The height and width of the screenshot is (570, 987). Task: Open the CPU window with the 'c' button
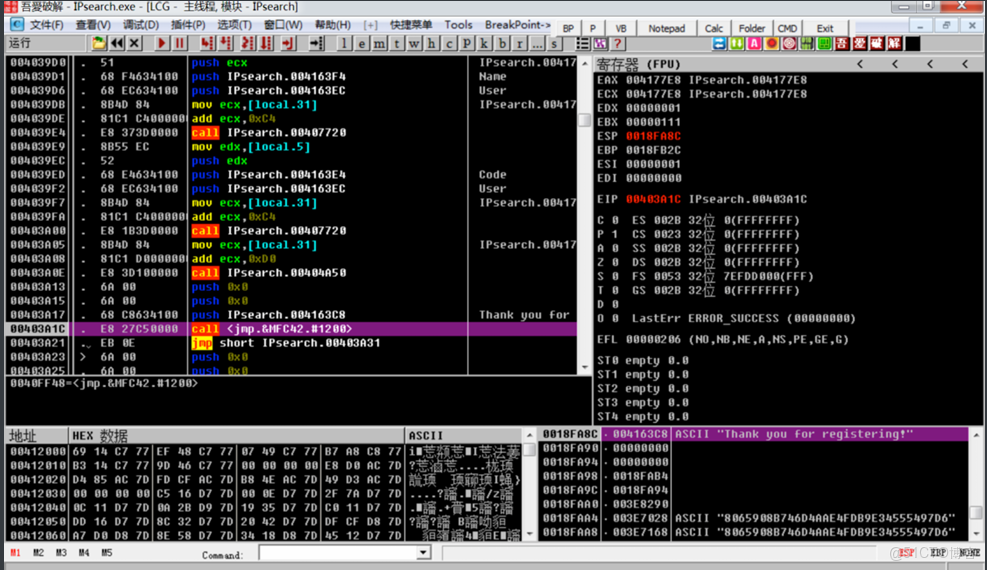[449, 43]
